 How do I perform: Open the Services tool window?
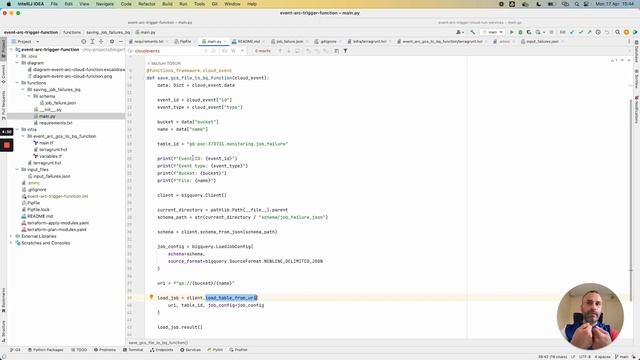coord(190,350)
